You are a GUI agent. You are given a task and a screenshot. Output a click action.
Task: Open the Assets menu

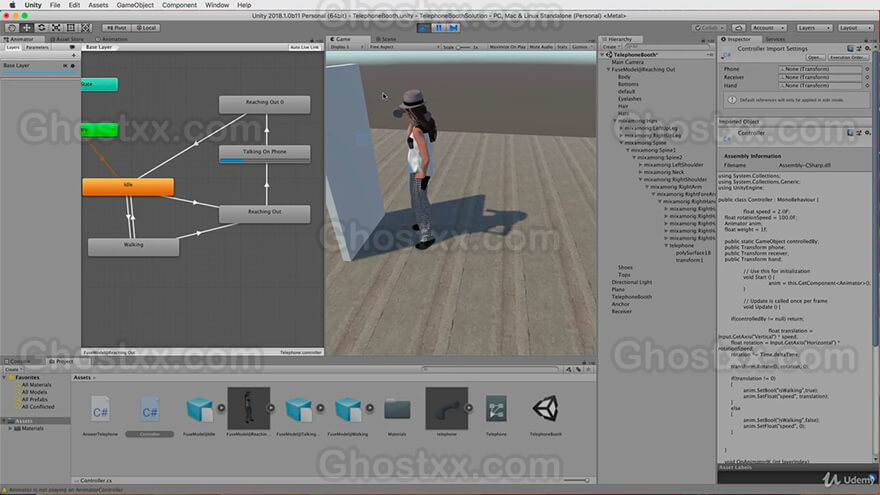tap(98, 5)
